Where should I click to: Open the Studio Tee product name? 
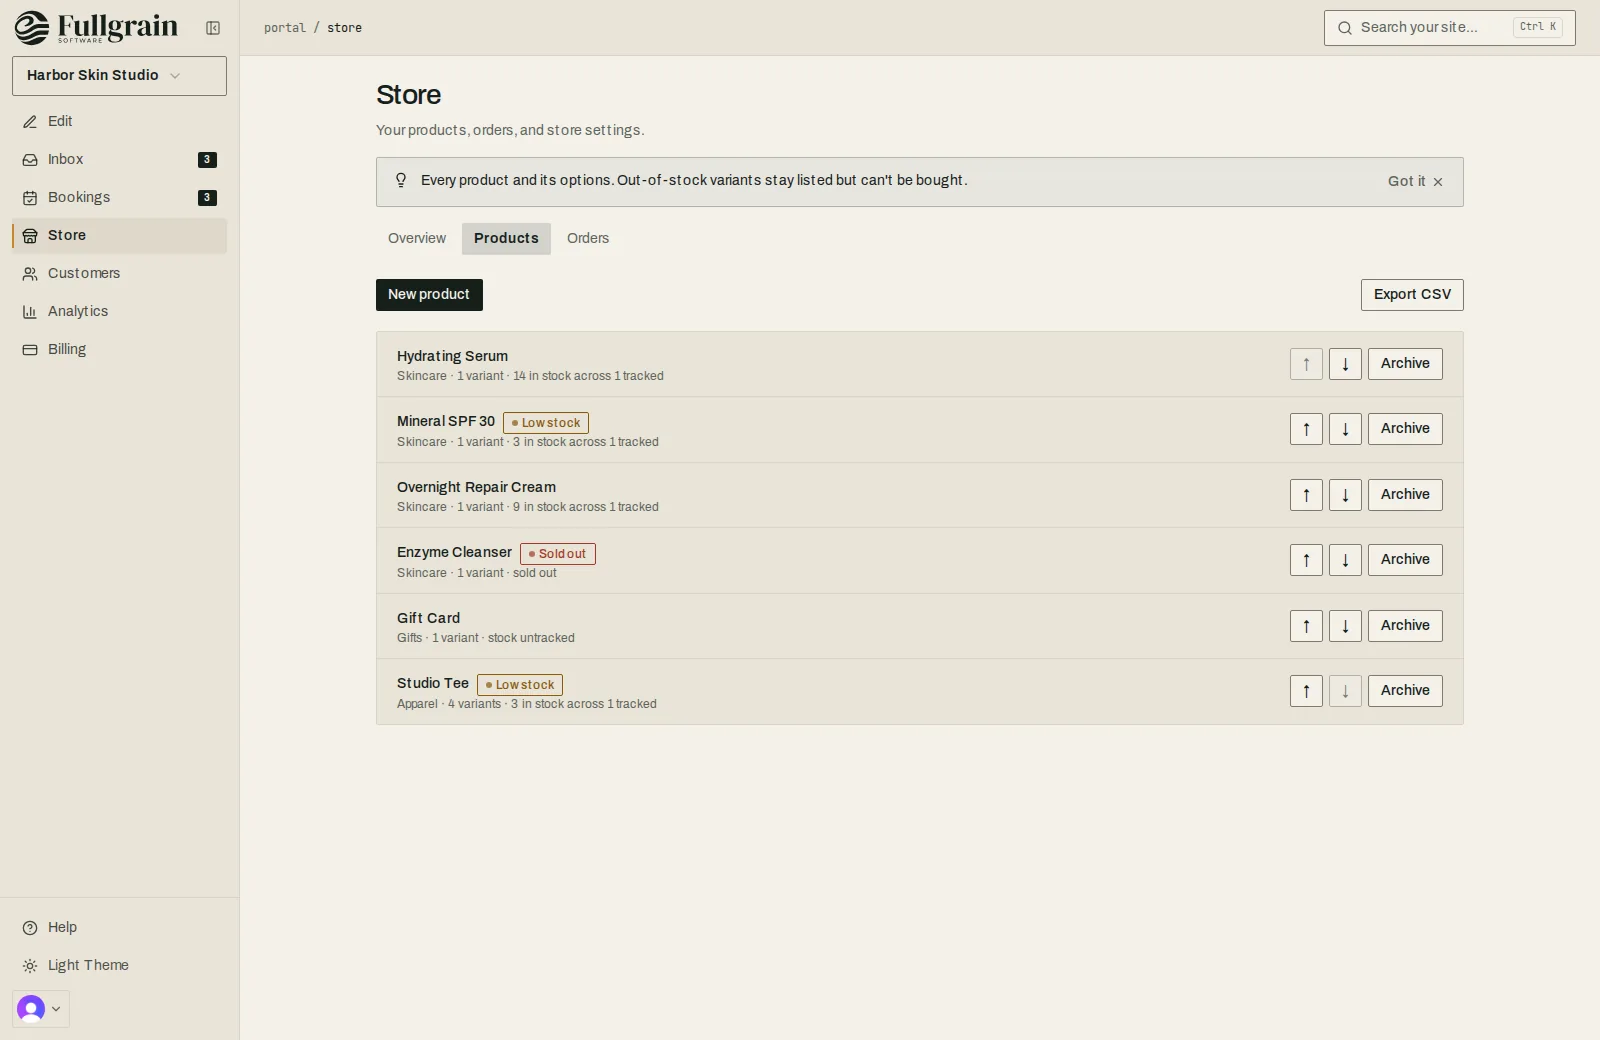click(x=433, y=683)
